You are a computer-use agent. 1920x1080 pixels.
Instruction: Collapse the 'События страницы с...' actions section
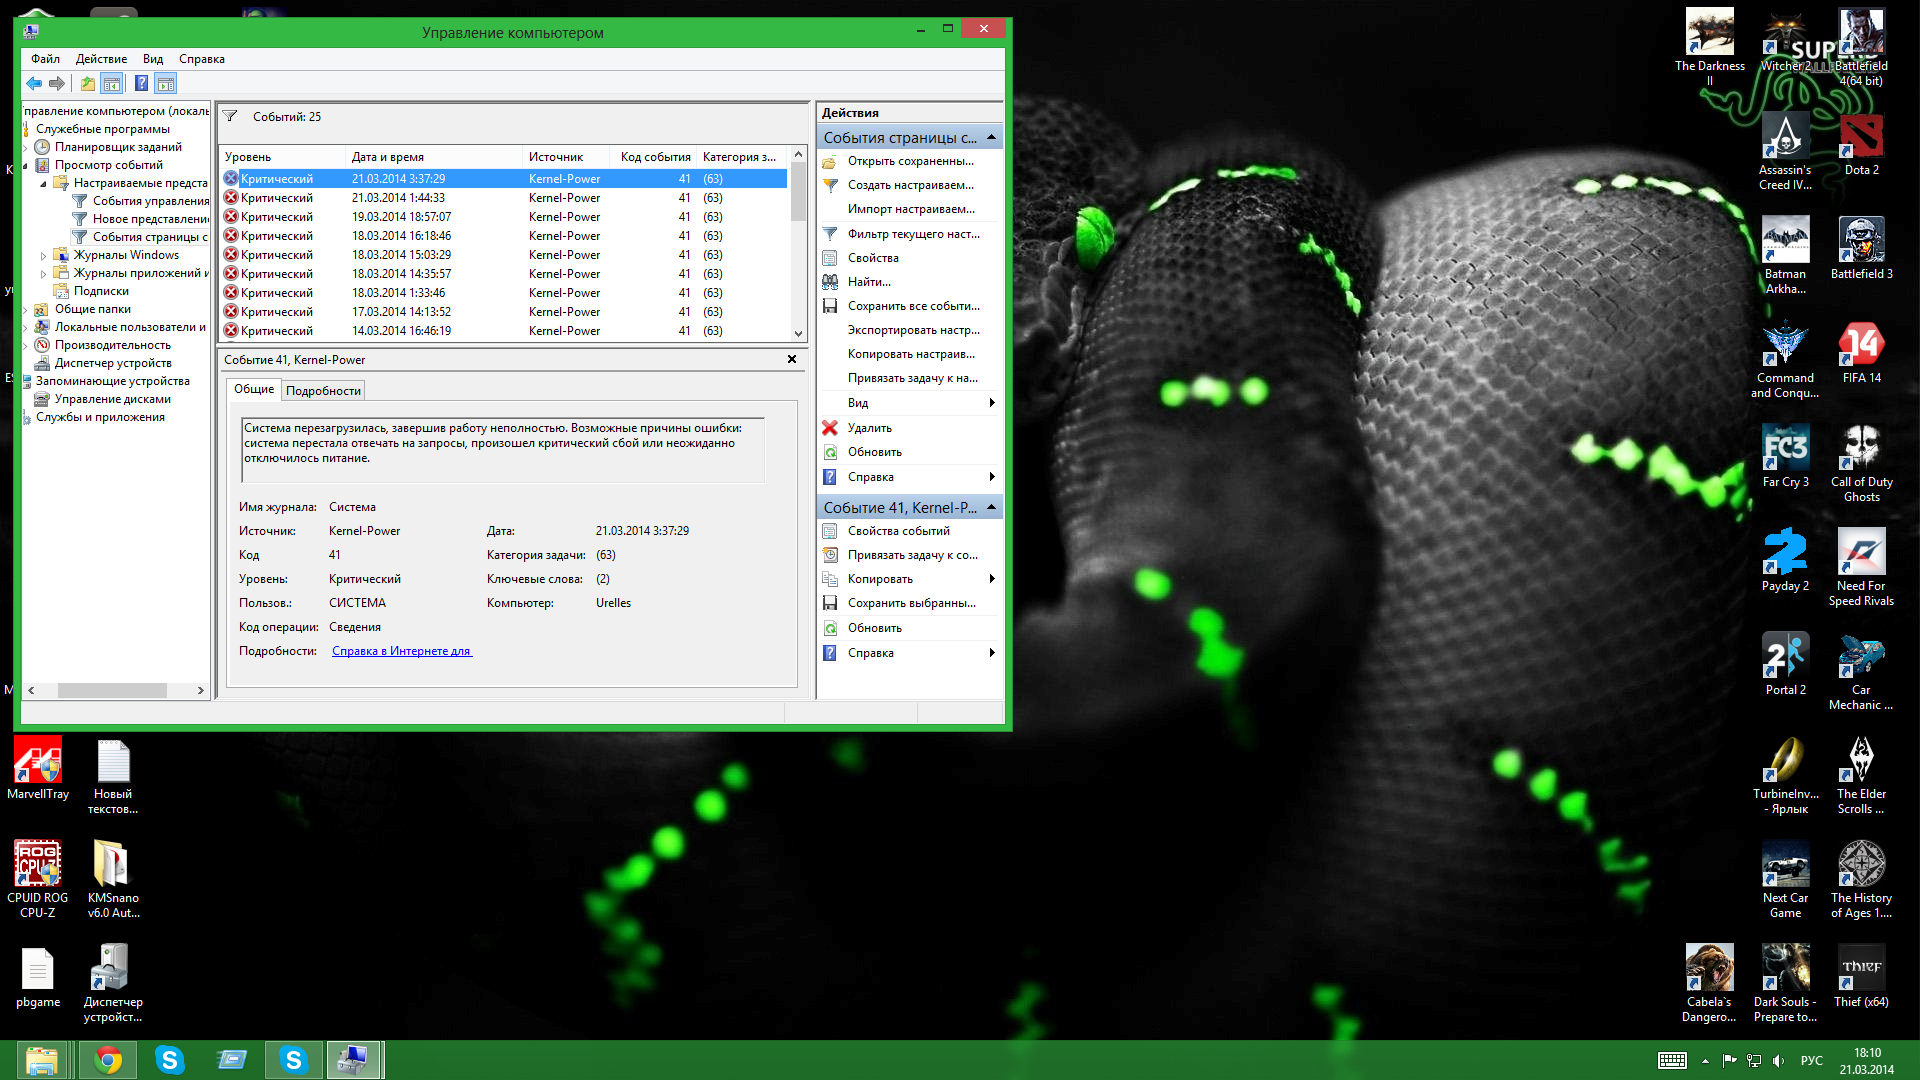(991, 137)
